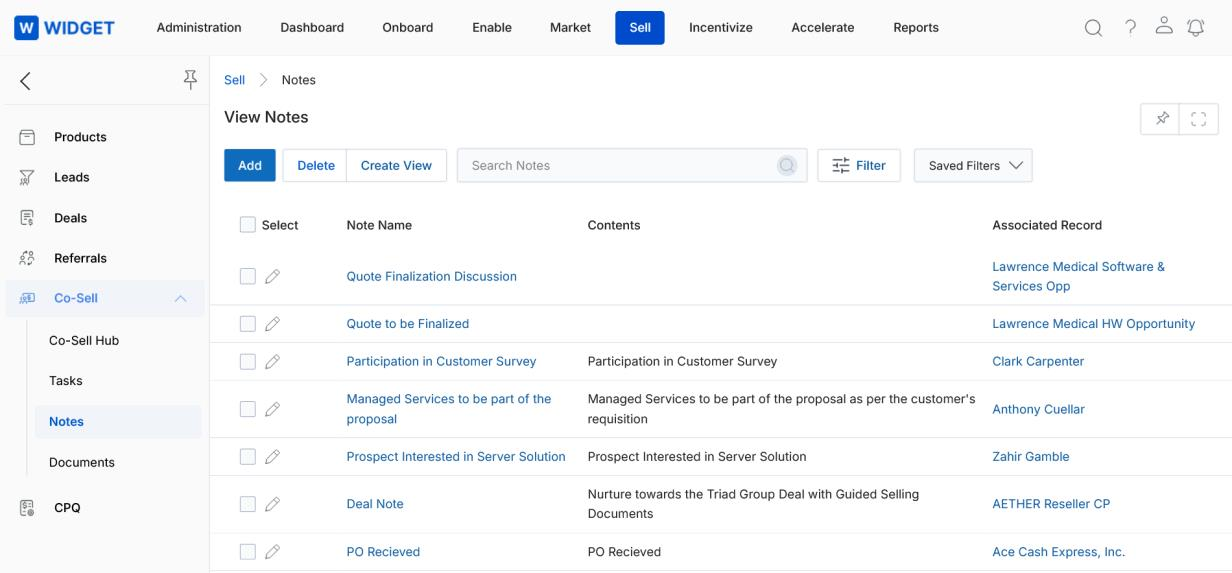Open Anthony Cuellar associated record
This screenshot has width=1232, height=573.
[x=1038, y=409]
